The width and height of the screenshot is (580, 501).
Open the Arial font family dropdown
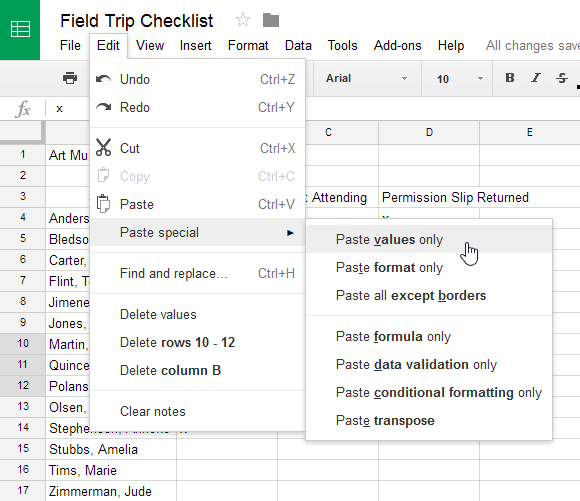click(367, 78)
